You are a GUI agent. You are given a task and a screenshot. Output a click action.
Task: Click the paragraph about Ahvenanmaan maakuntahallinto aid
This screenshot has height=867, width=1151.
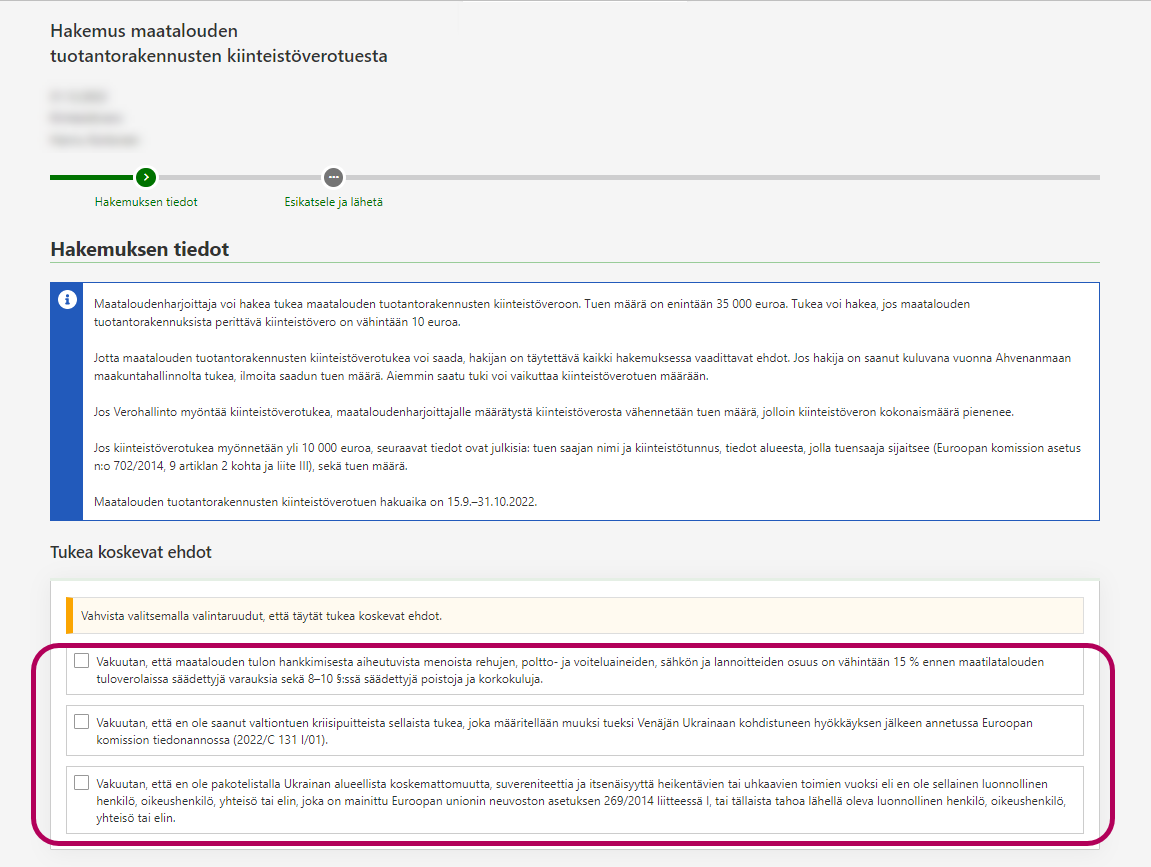[580, 366]
